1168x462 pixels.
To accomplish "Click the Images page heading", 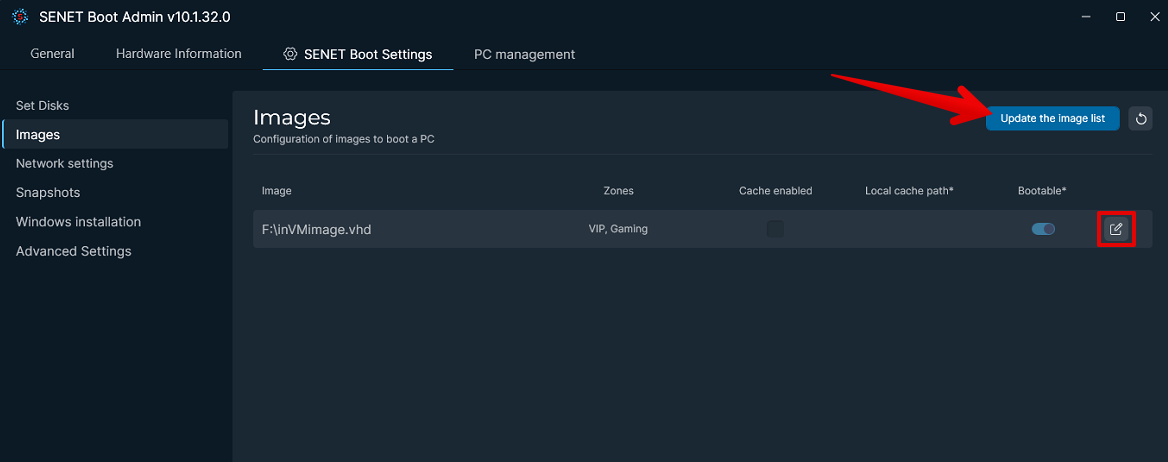I will (292, 117).
